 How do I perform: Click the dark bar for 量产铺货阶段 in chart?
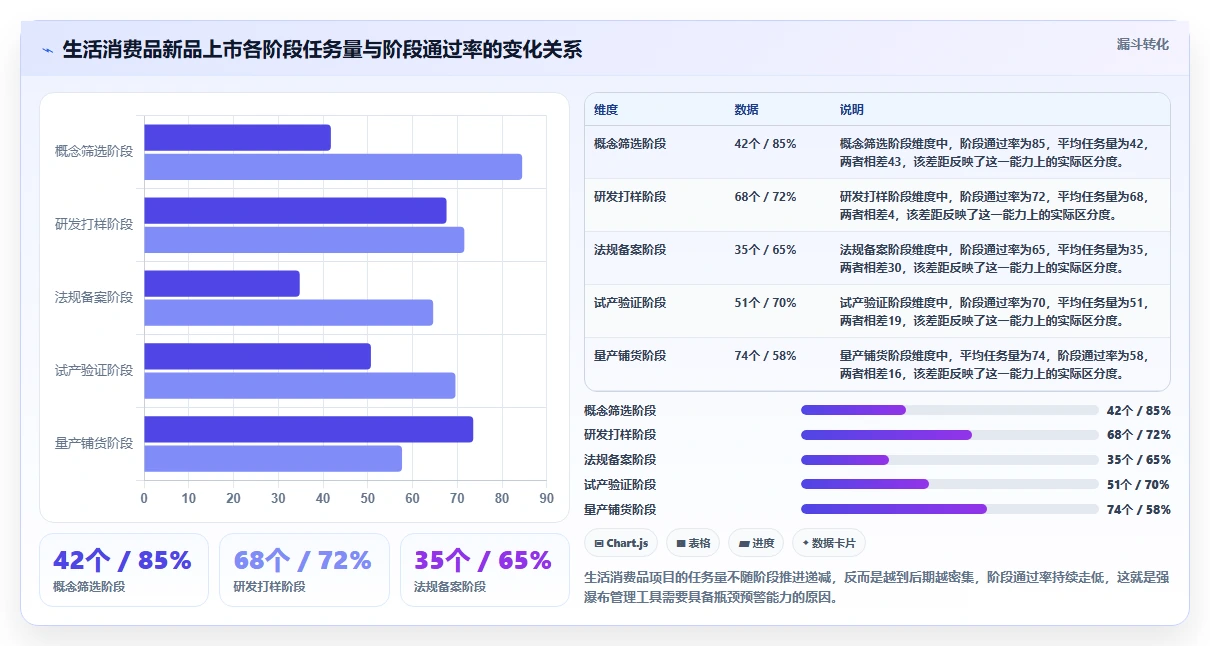click(308, 430)
